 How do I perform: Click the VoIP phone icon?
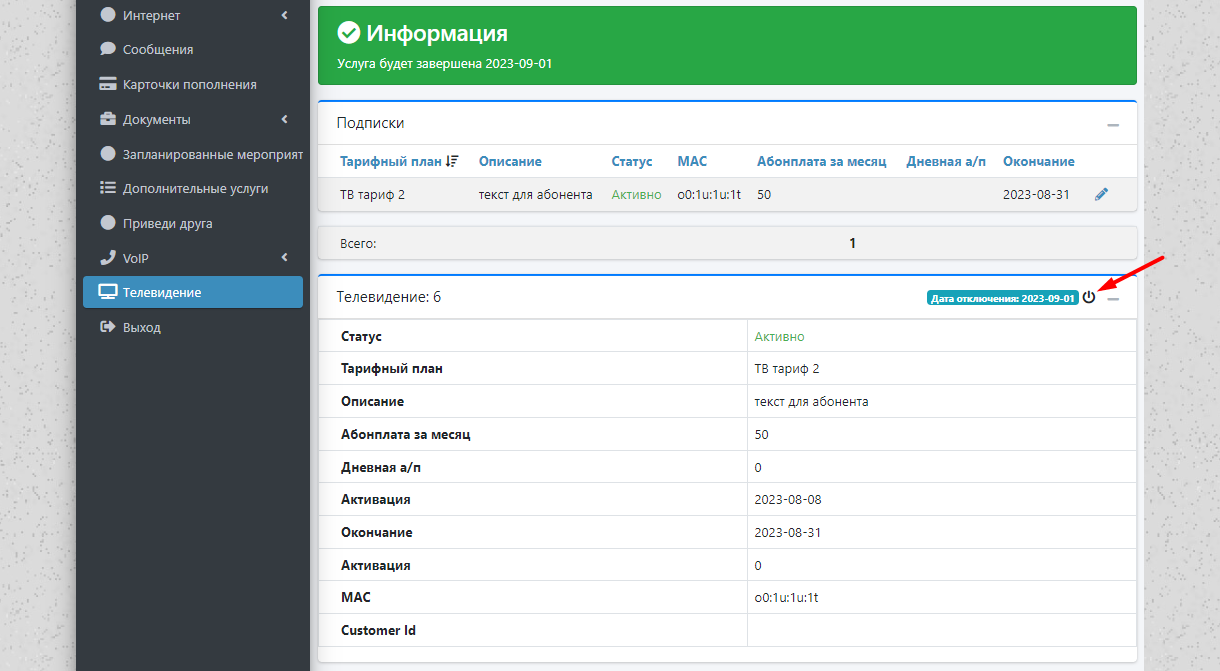(x=108, y=258)
